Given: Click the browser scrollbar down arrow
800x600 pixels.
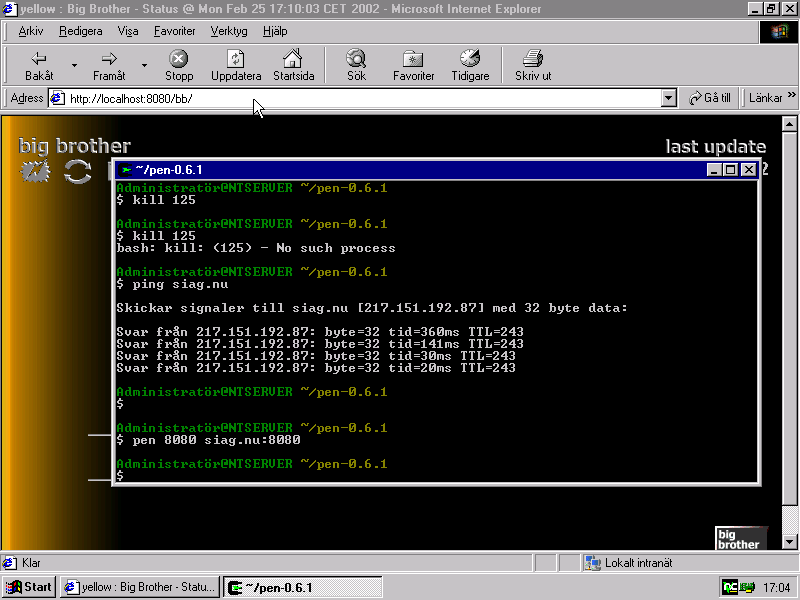Looking at the screenshot, I should pos(789,542).
